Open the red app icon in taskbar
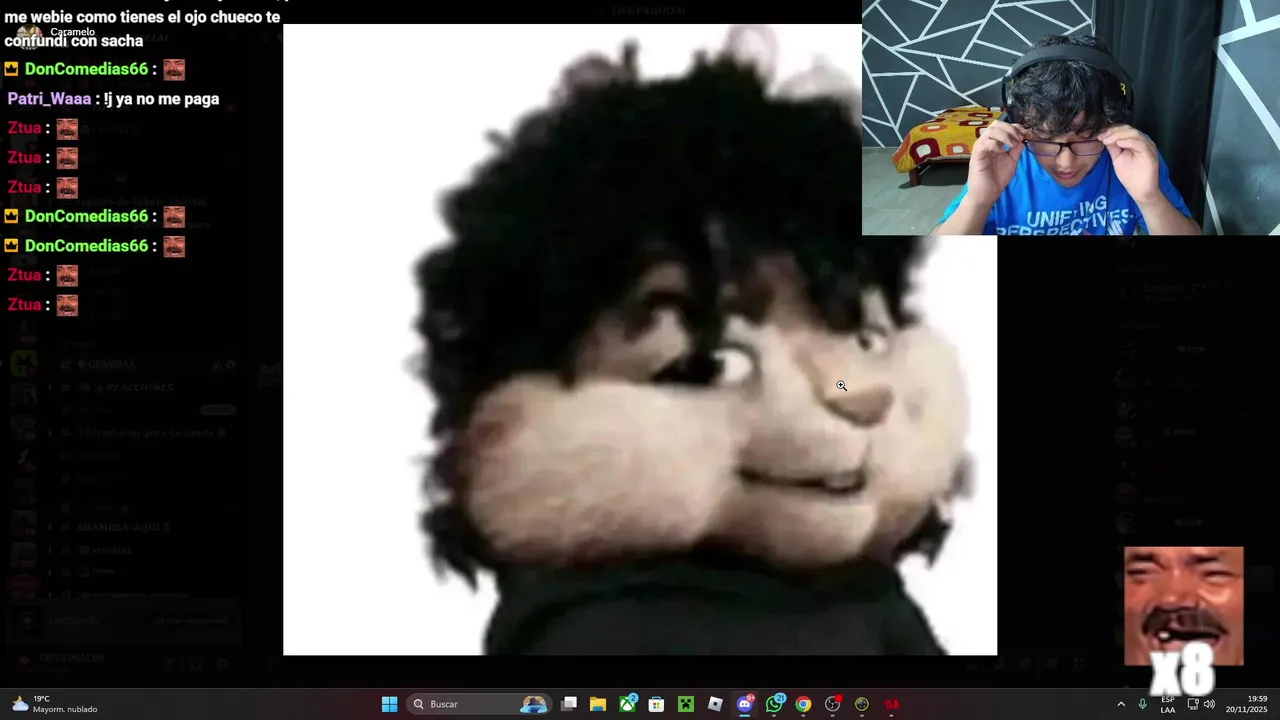Image resolution: width=1280 pixels, height=720 pixels. click(891, 704)
